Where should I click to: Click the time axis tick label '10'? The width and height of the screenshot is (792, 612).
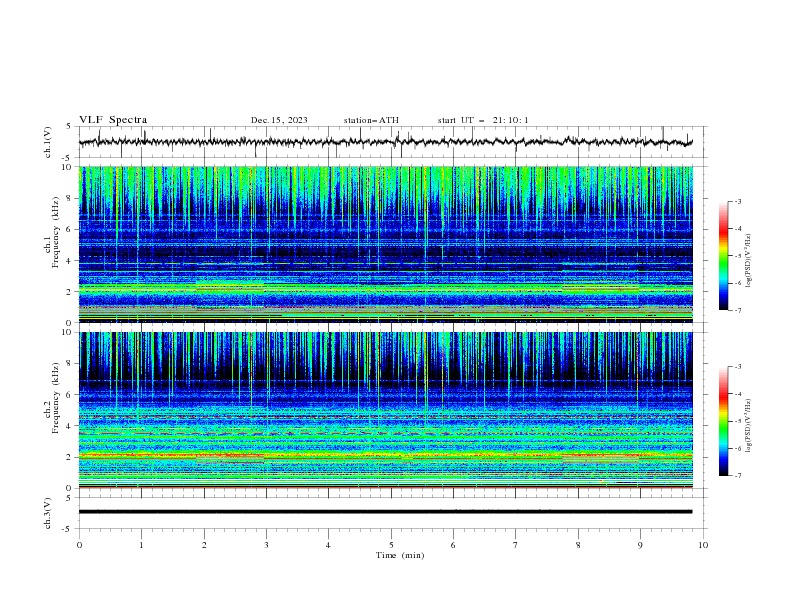[x=703, y=545]
